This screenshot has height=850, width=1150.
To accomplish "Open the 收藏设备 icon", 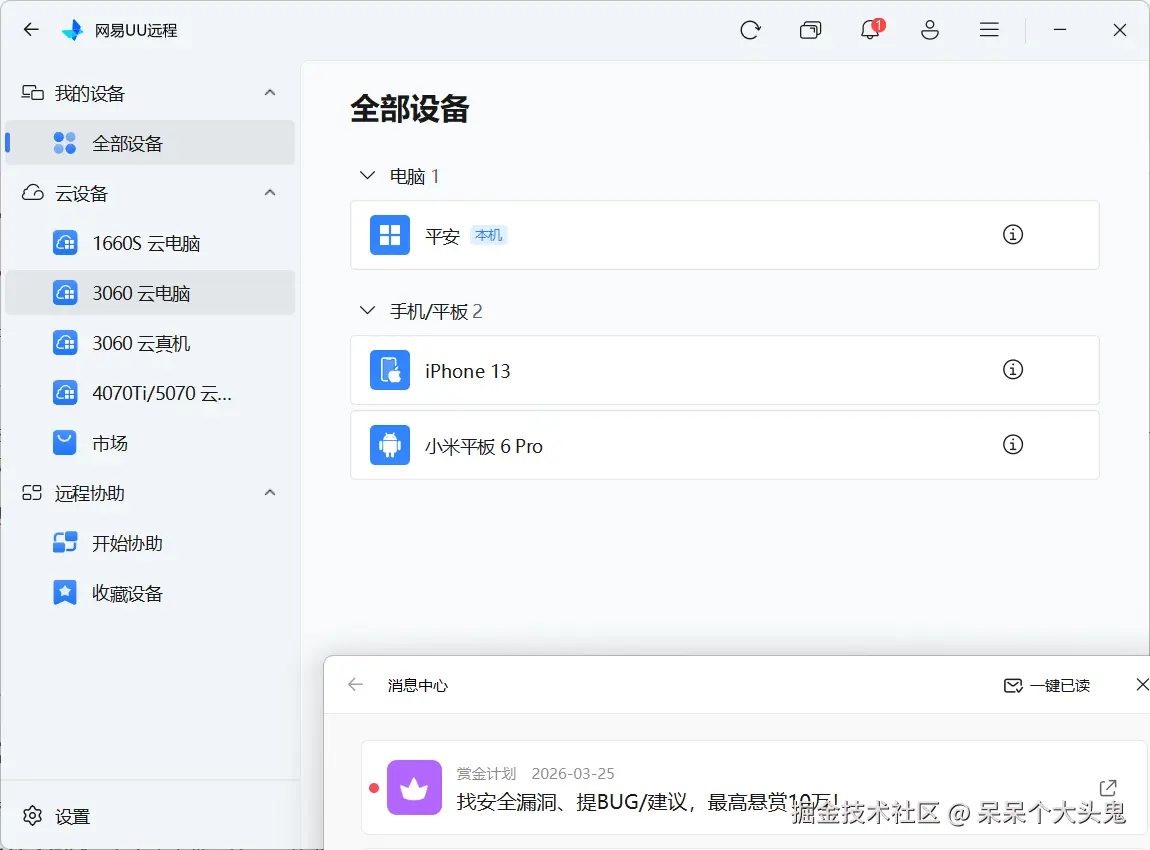I will [x=64, y=592].
